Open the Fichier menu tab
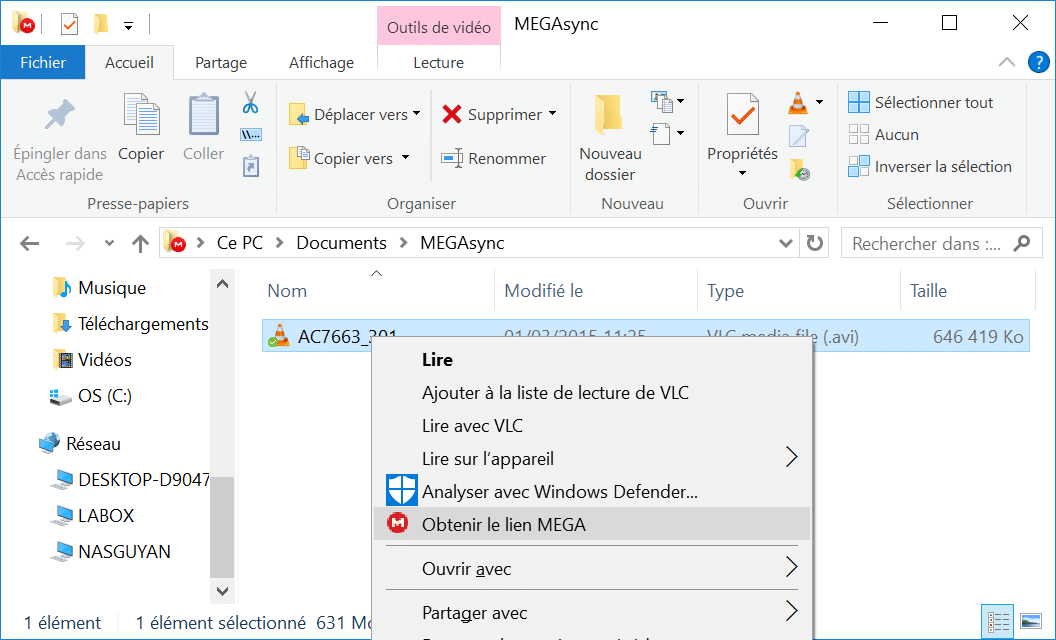The image size is (1056, 640). pyautogui.click(x=43, y=63)
